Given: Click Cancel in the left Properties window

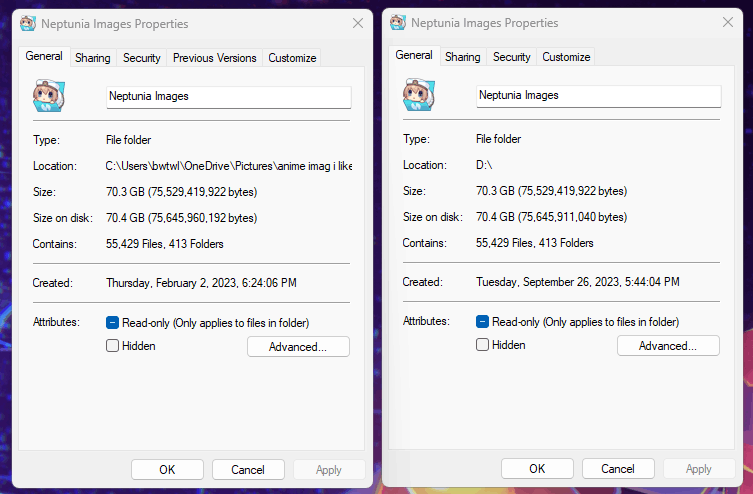Looking at the screenshot, I should coord(248,470).
